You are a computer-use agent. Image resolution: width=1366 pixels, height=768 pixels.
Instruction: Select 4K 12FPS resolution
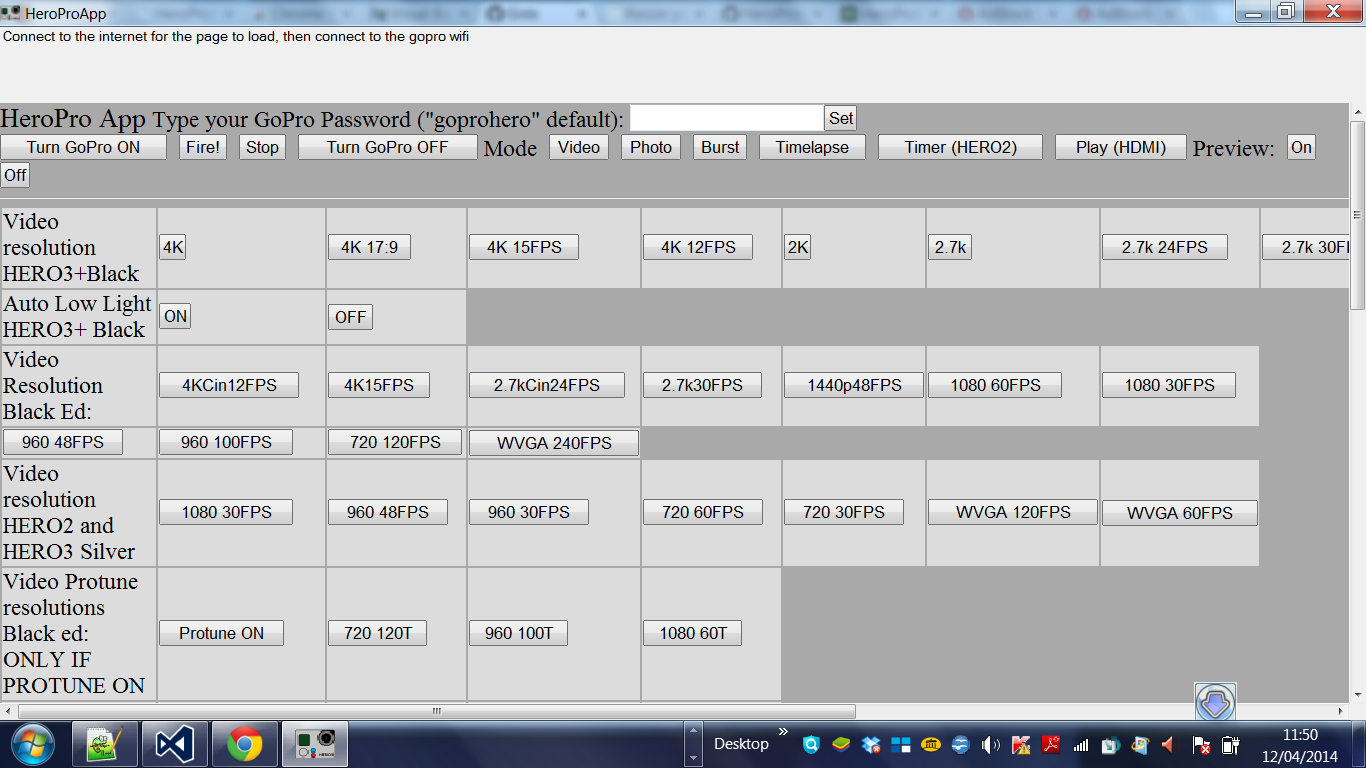pos(698,247)
